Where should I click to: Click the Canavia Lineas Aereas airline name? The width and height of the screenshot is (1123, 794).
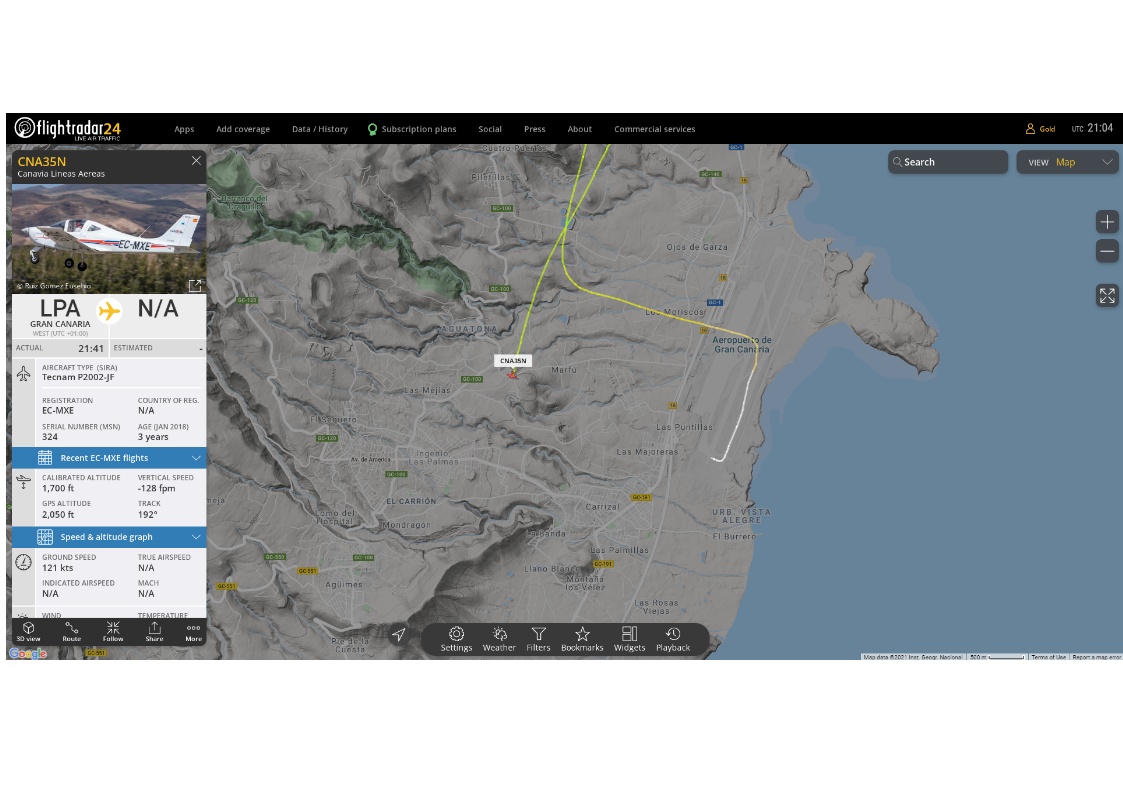coord(61,174)
